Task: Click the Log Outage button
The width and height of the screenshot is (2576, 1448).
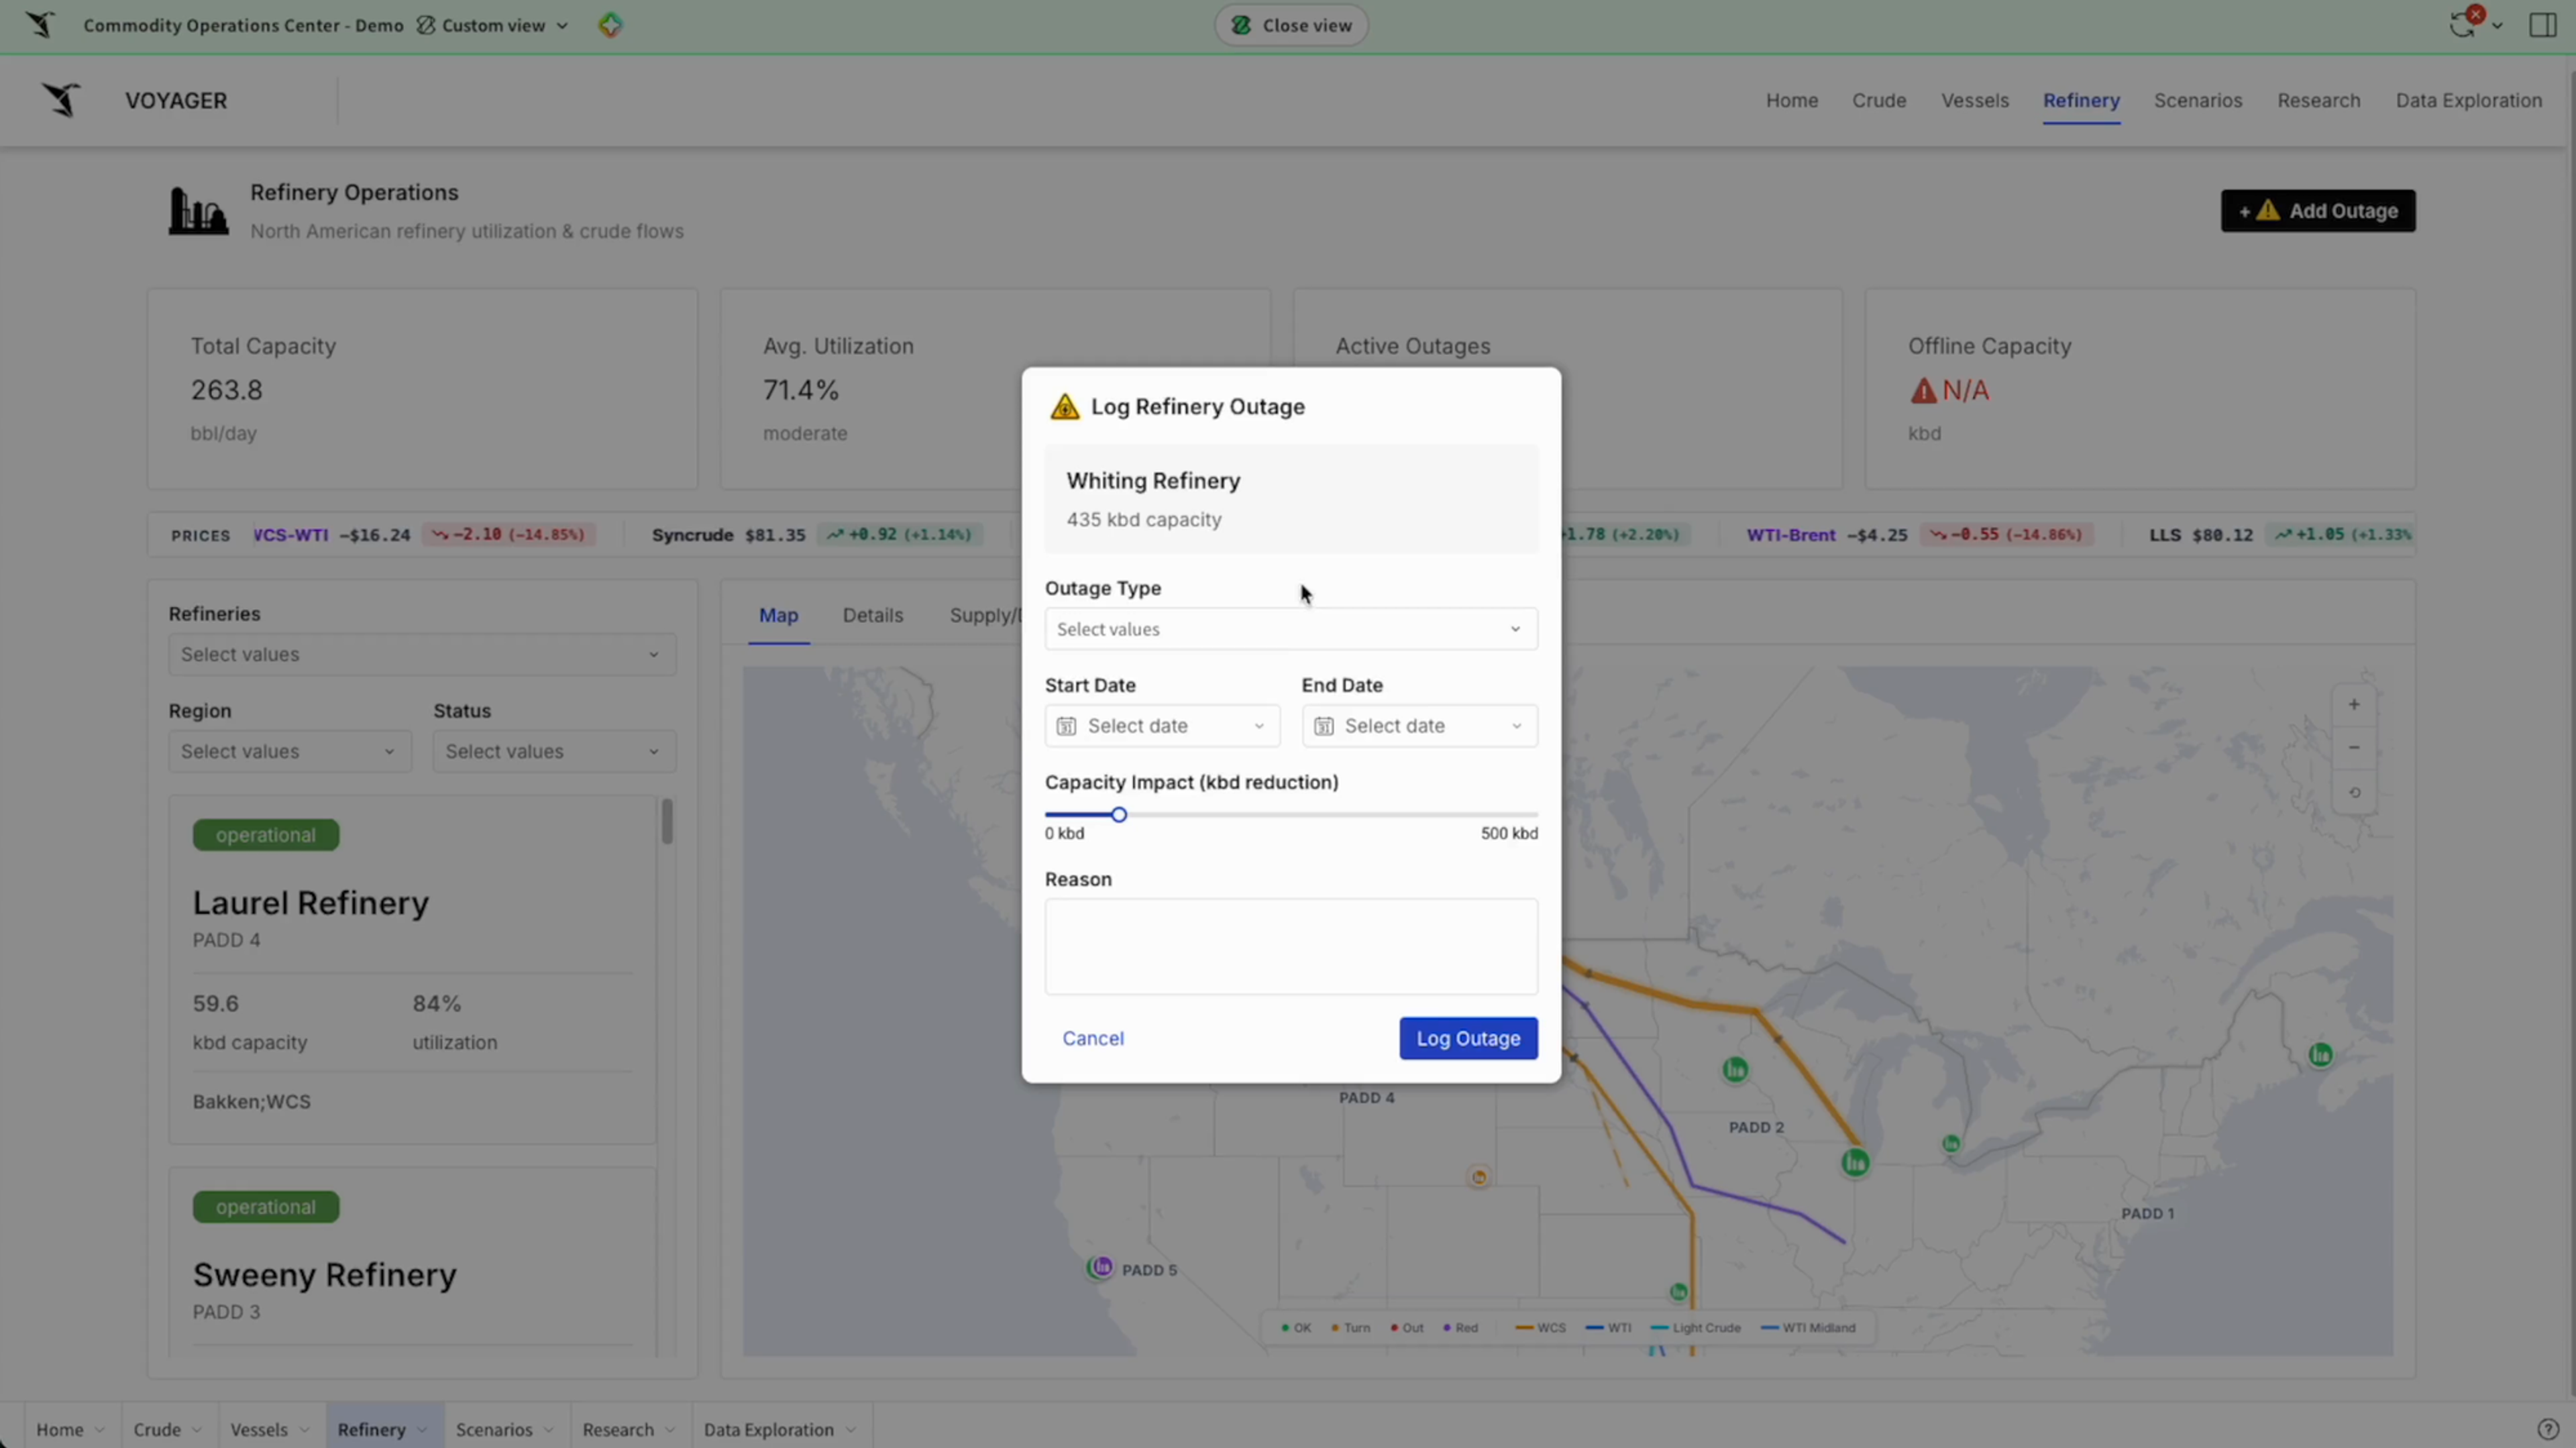Action: [1468, 1038]
